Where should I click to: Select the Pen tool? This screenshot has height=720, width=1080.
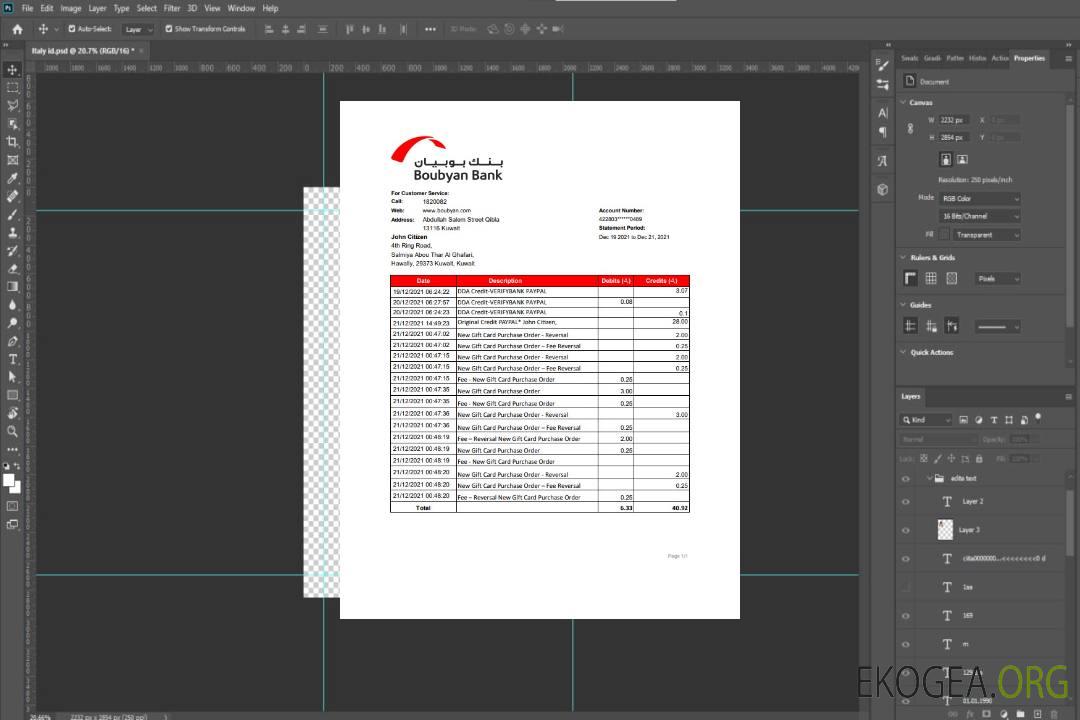tap(12, 341)
